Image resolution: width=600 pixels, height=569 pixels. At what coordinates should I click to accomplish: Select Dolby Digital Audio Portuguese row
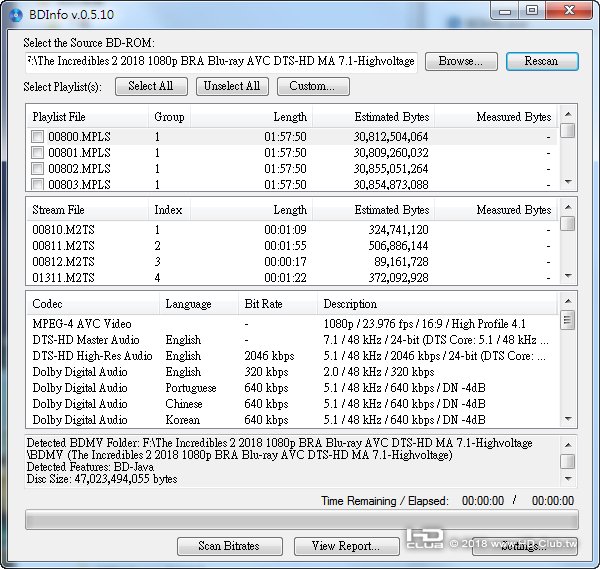click(x=292, y=388)
